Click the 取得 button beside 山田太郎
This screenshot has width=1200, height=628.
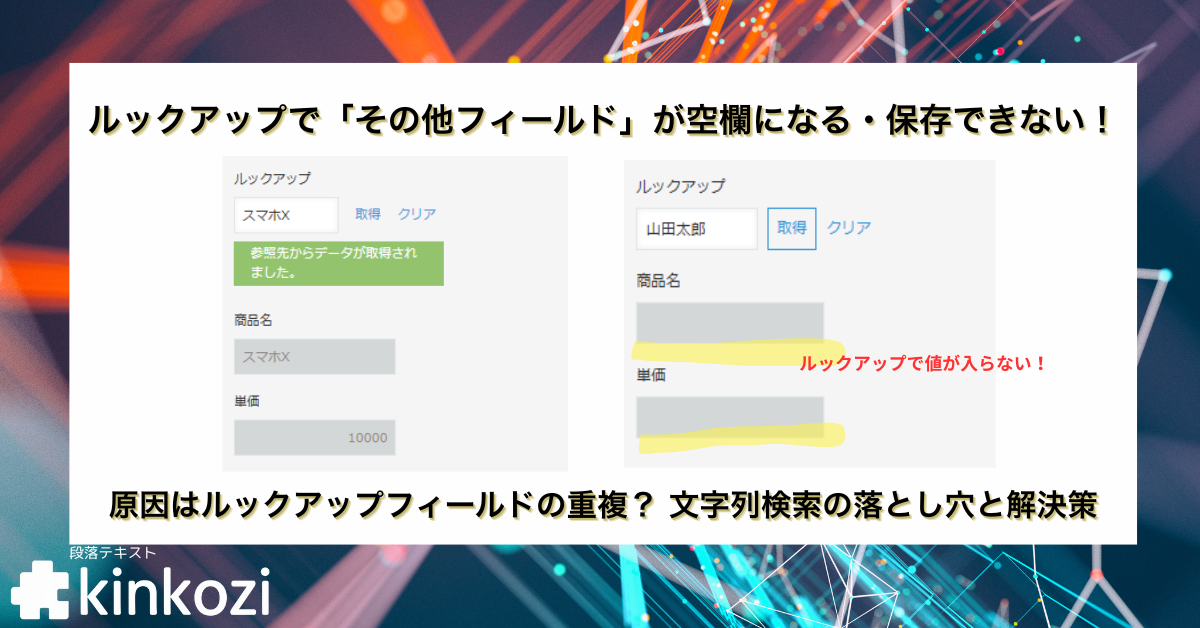pos(789,228)
